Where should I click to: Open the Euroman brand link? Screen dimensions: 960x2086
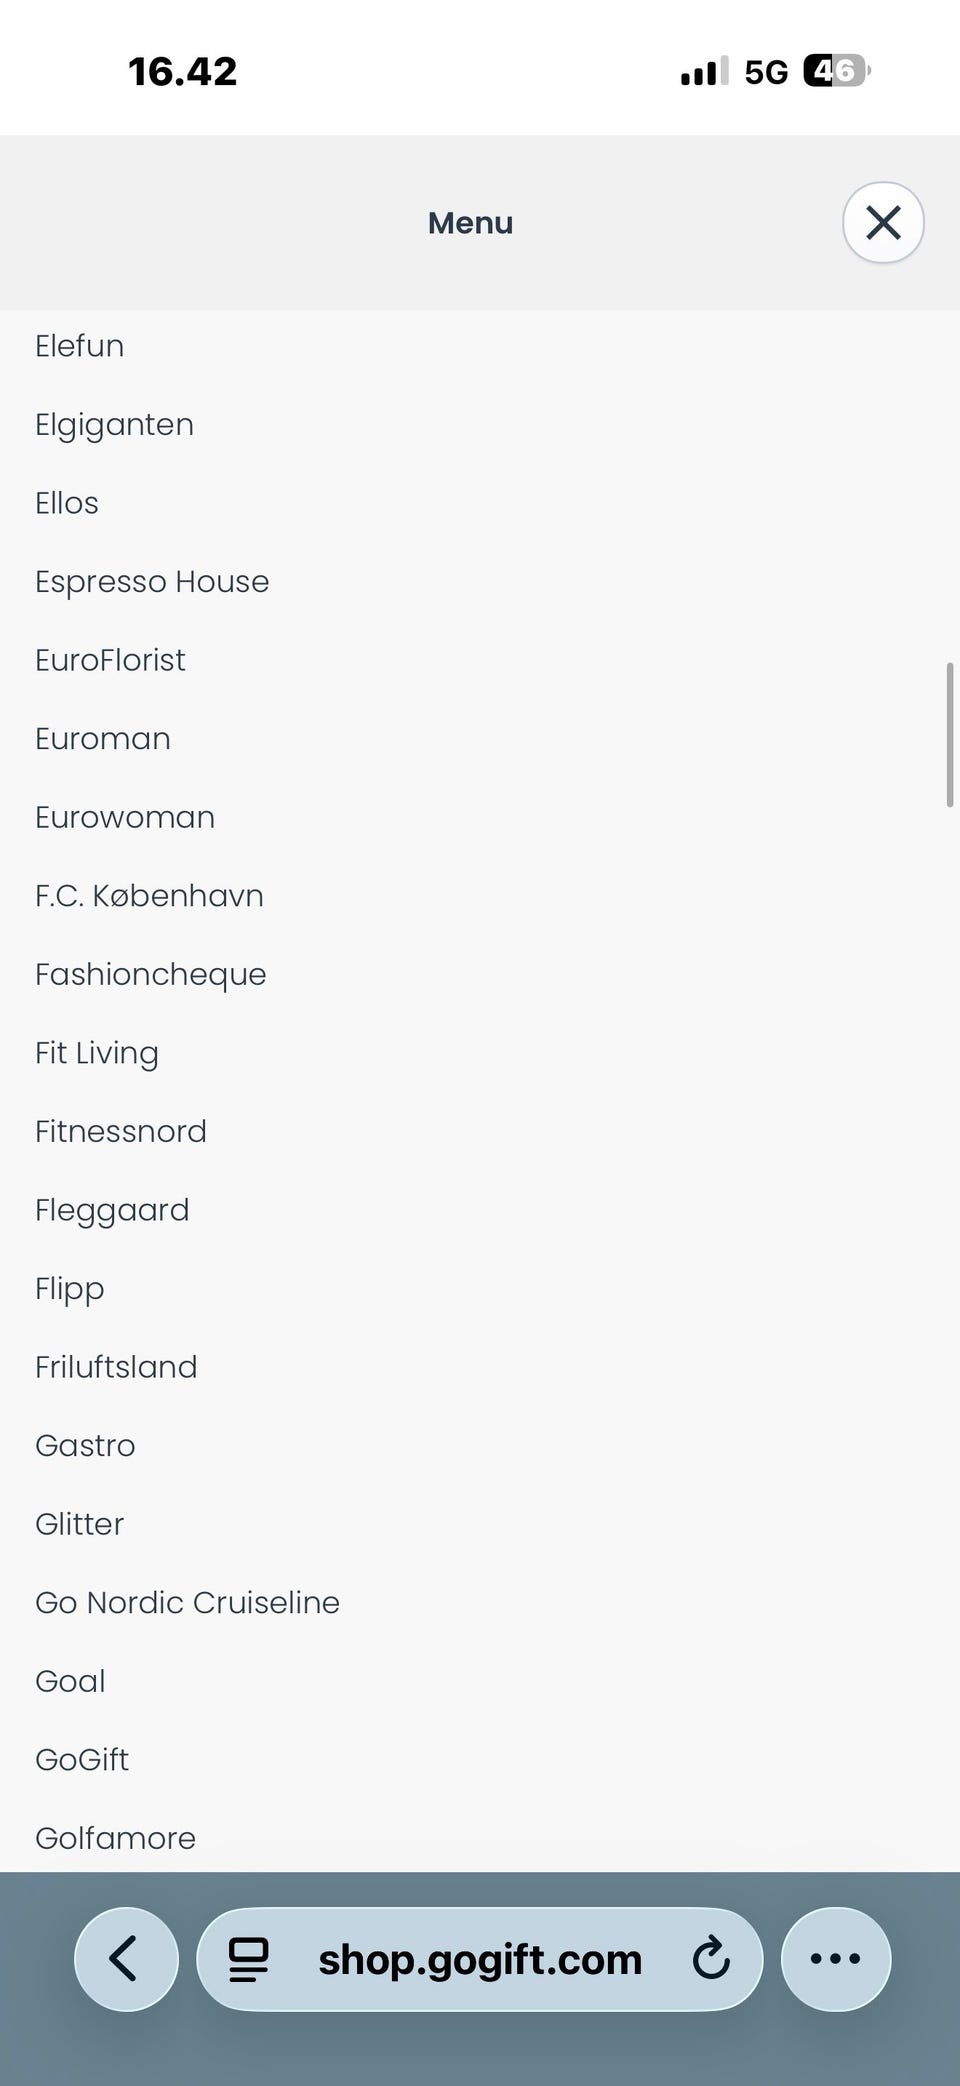[103, 739]
